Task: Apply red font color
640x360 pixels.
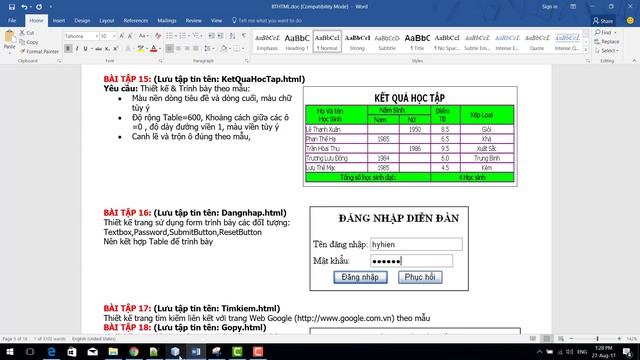Action: (x=153, y=49)
